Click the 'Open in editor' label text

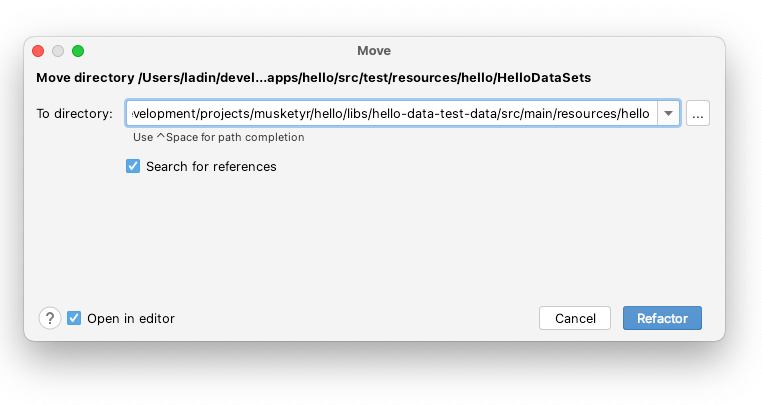coord(131,318)
